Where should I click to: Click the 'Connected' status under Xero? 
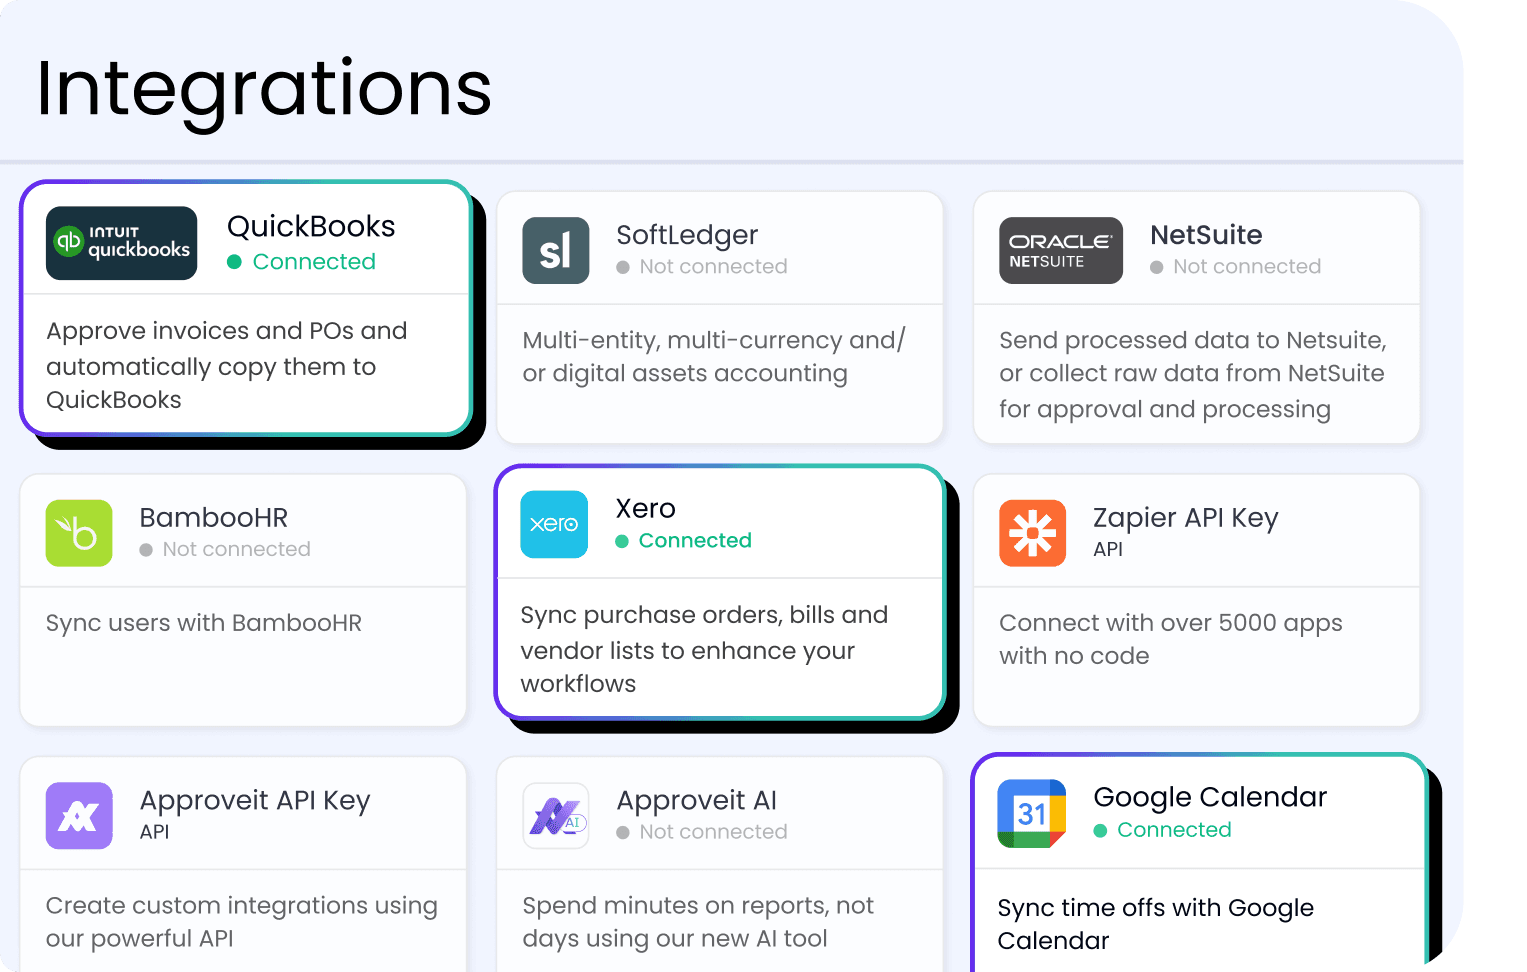(695, 541)
